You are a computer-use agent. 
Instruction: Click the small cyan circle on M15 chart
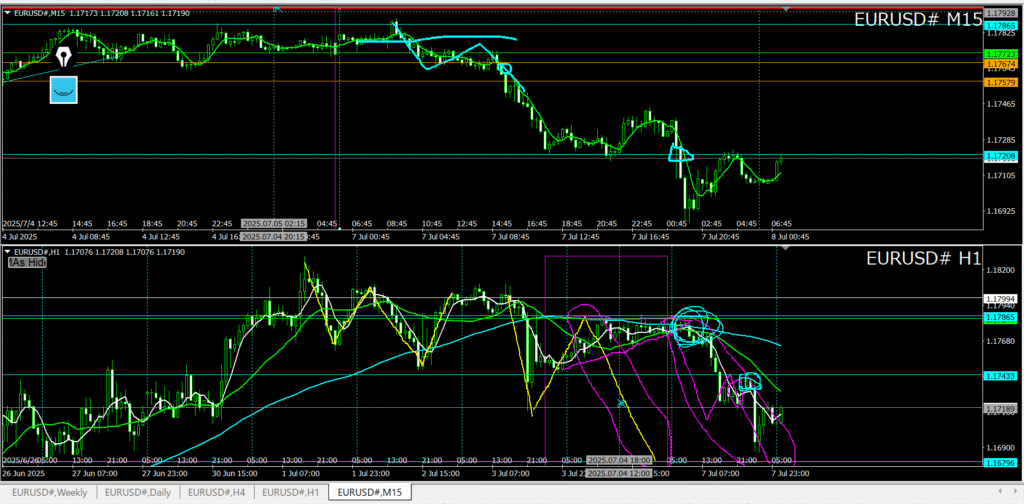504,69
